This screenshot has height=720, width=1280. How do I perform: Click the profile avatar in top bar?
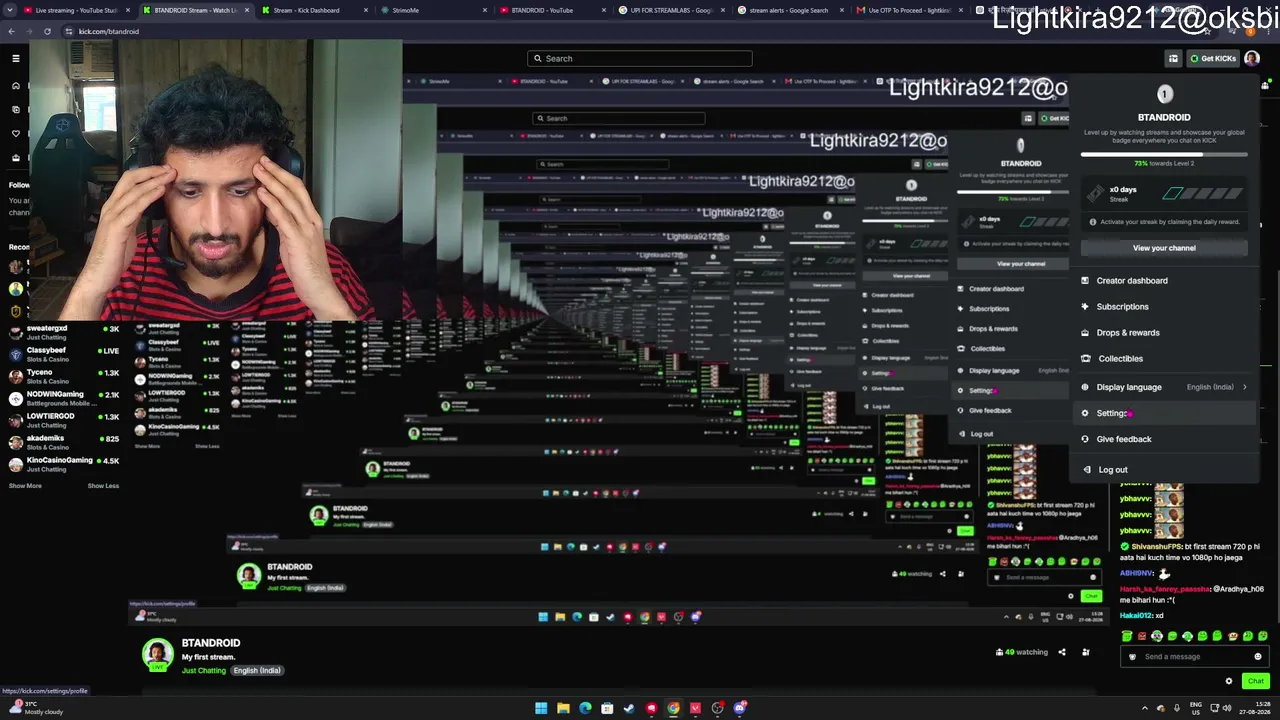[x=1252, y=58]
